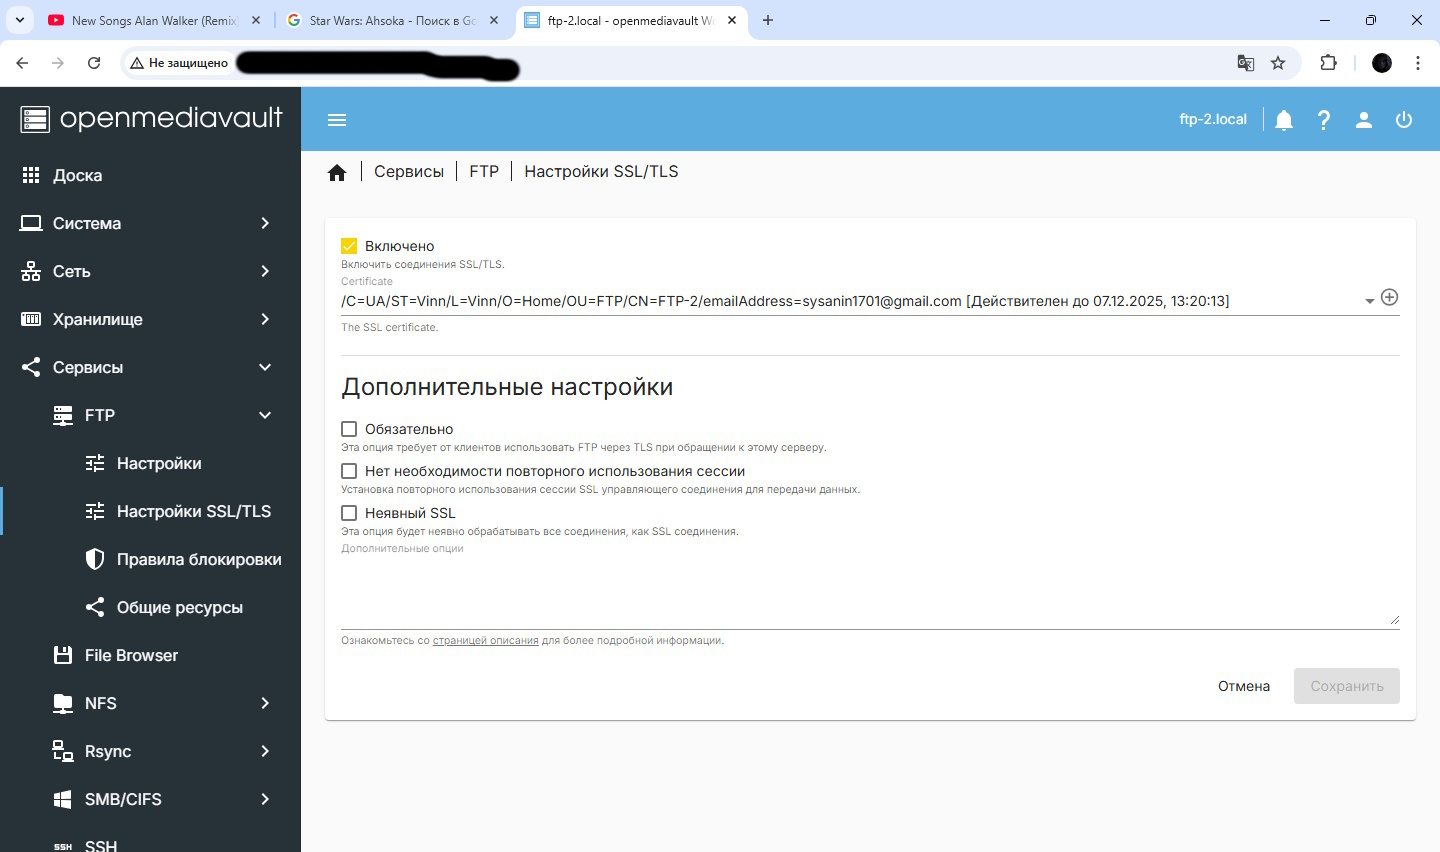Screen dimensions: 1440x852
Task: Open the страницей описания link
Action: [x=485, y=640]
